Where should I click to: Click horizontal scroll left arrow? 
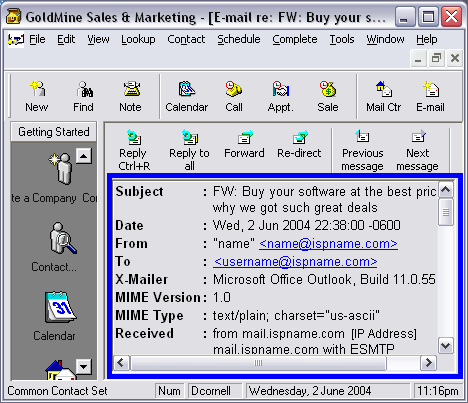(121, 362)
